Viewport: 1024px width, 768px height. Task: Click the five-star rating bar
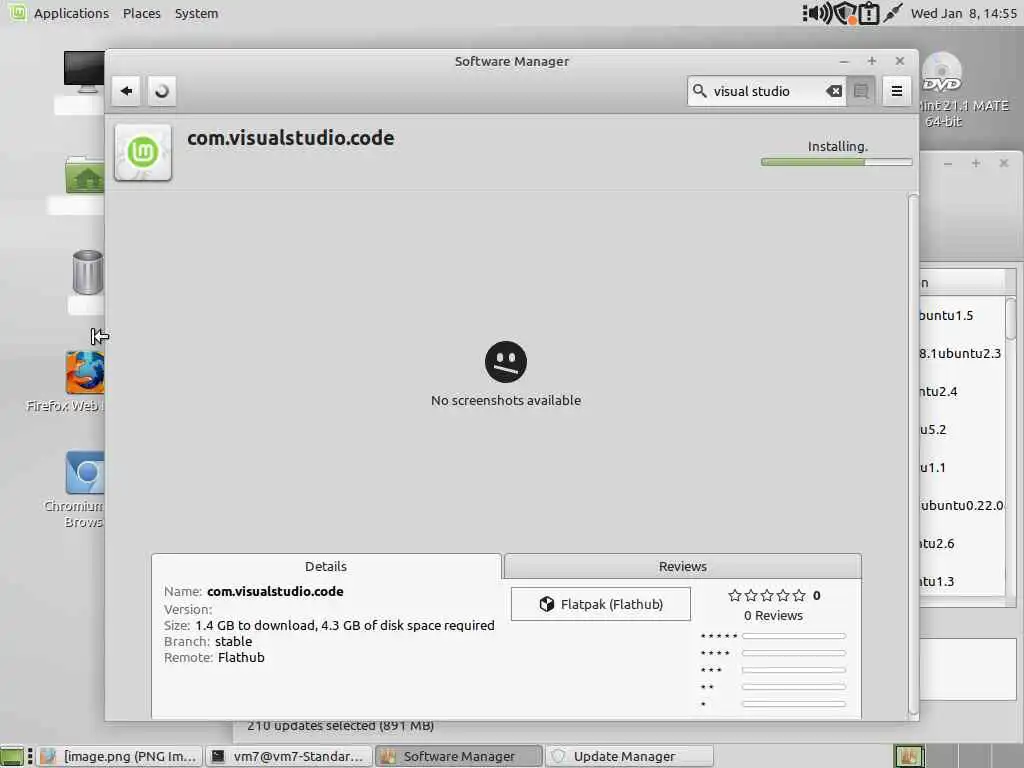(793, 635)
